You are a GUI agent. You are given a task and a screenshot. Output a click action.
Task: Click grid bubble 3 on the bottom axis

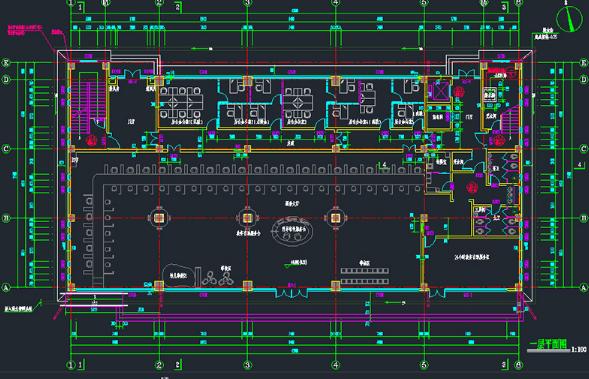[247, 365]
